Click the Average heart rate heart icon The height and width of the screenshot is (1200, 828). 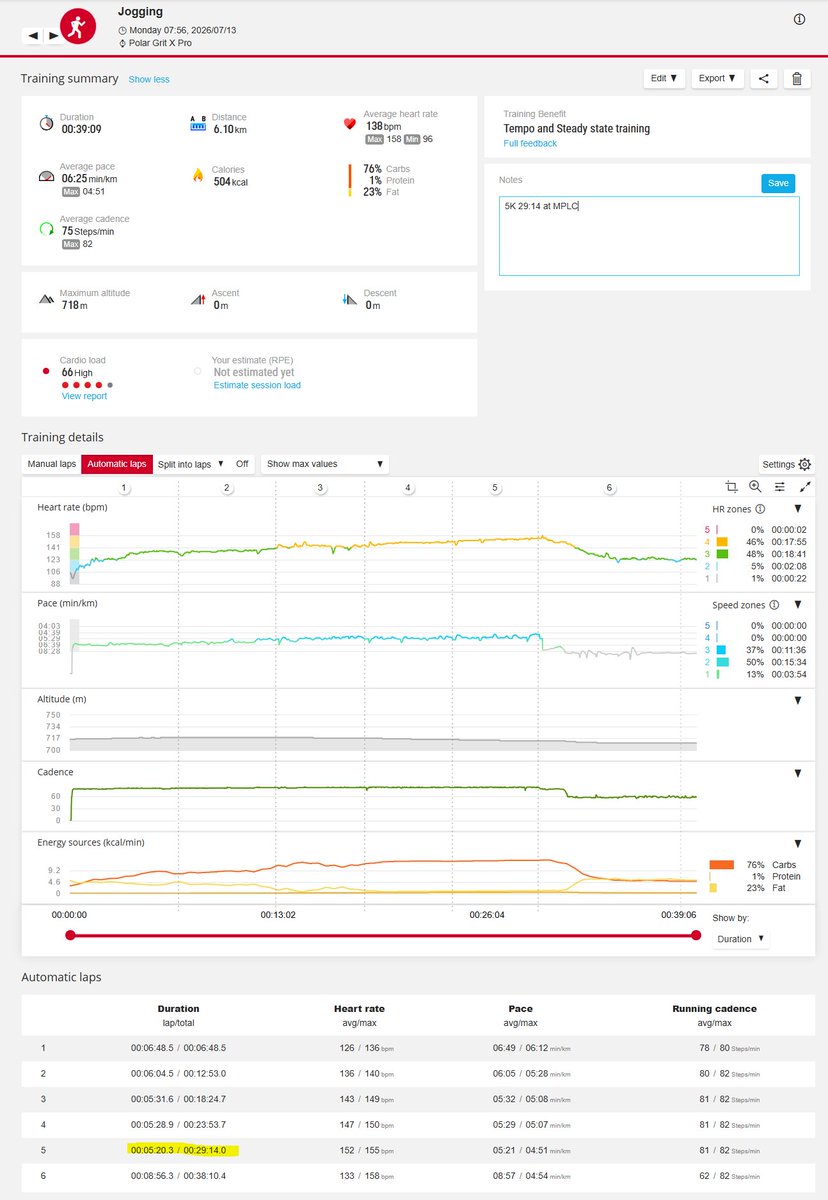[x=349, y=124]
